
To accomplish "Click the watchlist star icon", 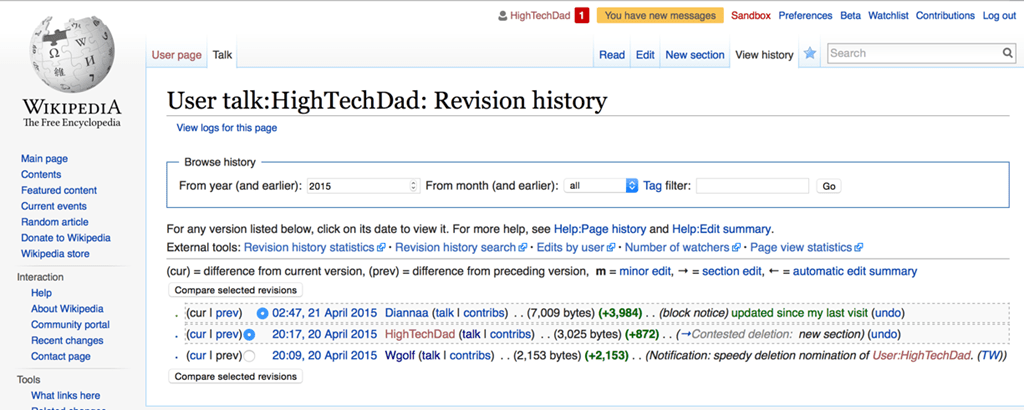I will 810,54.
